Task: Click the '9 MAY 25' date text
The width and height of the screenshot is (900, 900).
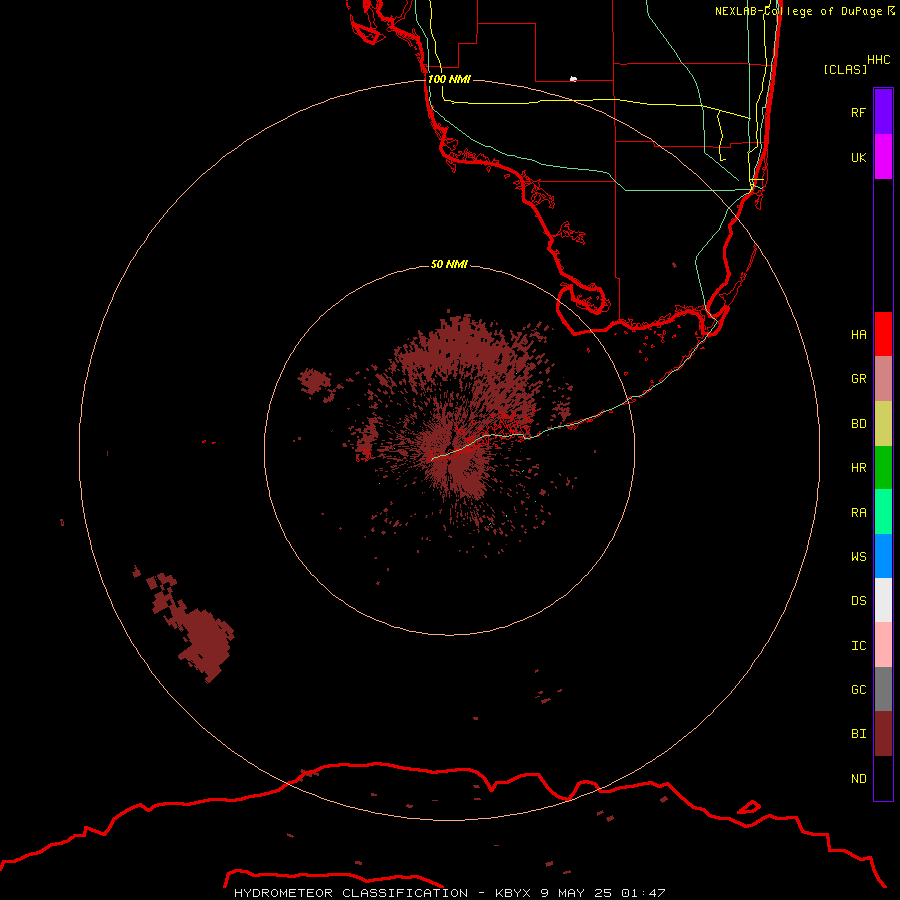Action: 576,893
